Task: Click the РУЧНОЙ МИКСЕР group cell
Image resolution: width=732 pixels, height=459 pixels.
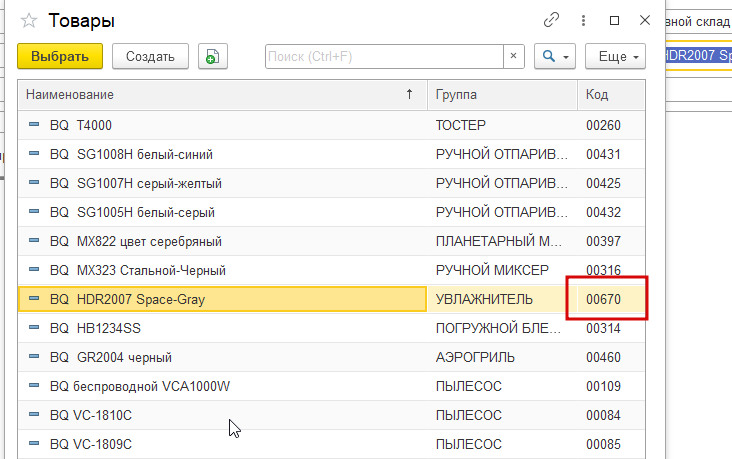Action: click(x=502, y=270)
